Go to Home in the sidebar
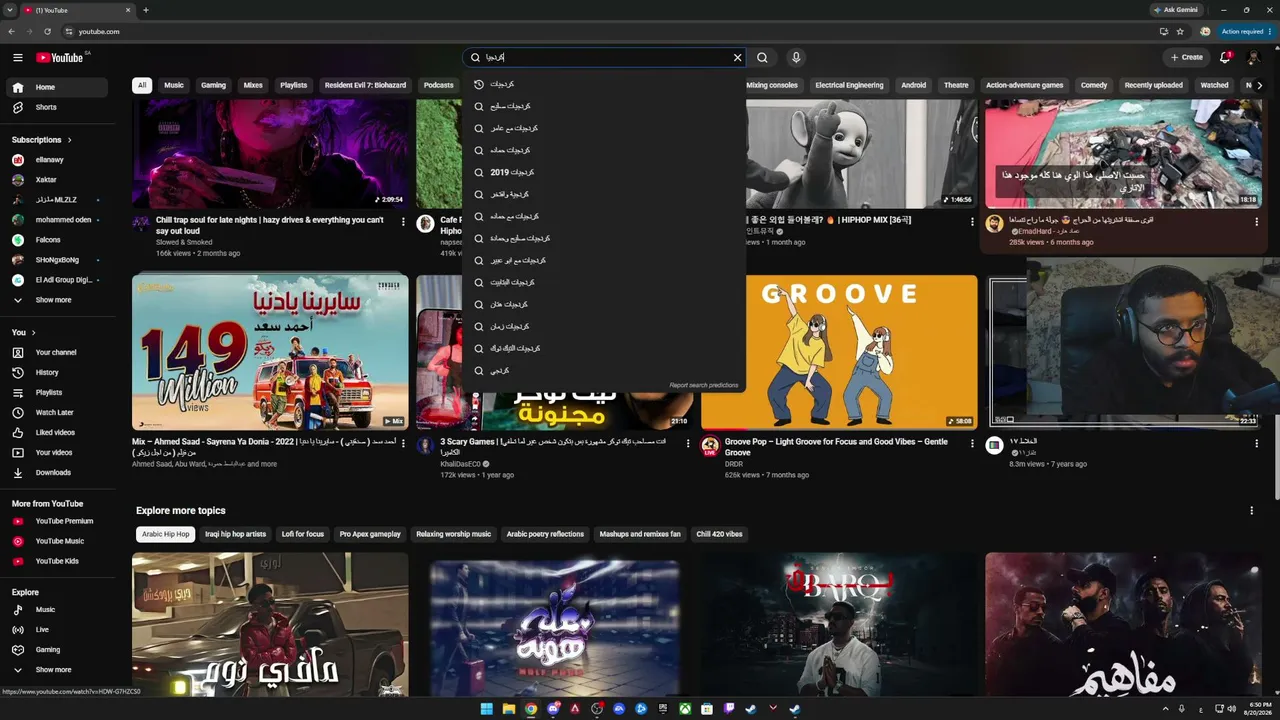The width and height of the screenshot is (1280, 720). [x=59, y=87]
